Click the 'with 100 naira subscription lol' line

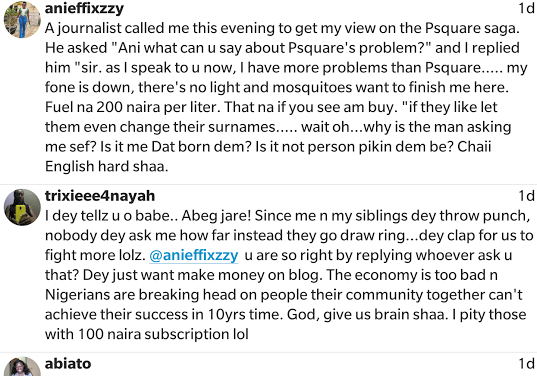click(x=147, y=334)
